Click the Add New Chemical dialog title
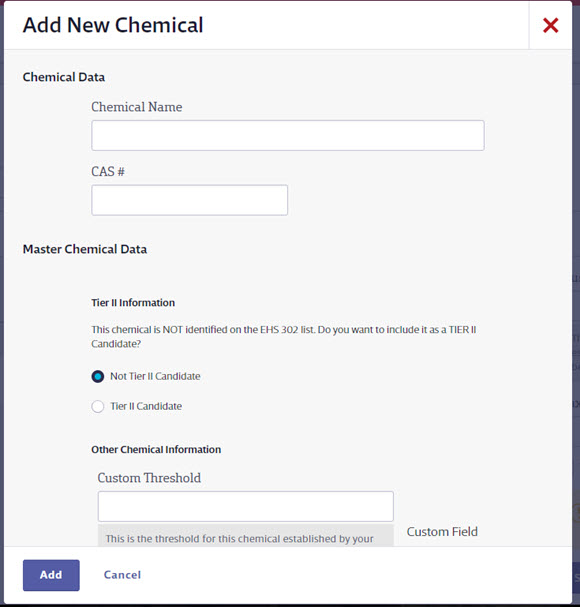This screenshot has height=607, width=580. click(x=113, y=25)
